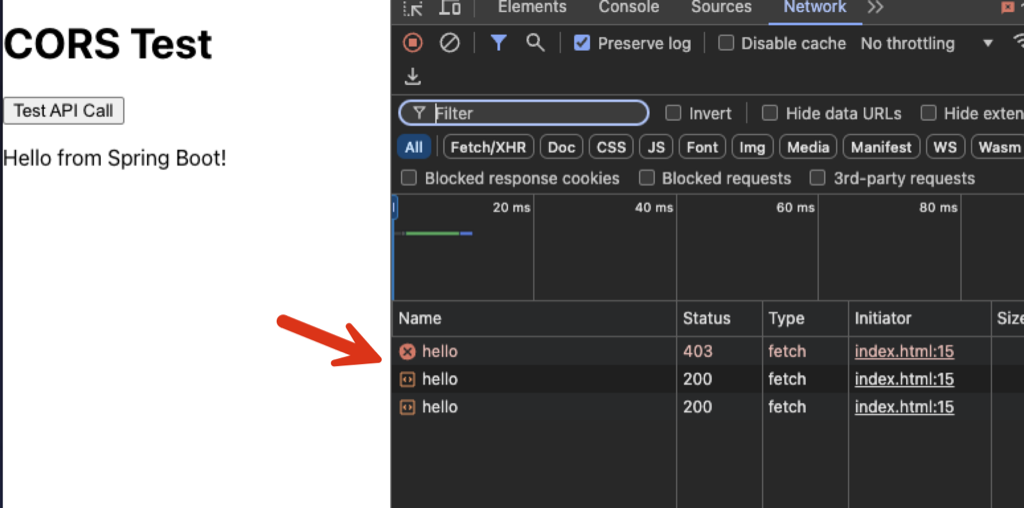Image resolution: width=1024 pixels, height=508 pixels.
Task: Check Hide data URLs
Action: click(770, 113)
